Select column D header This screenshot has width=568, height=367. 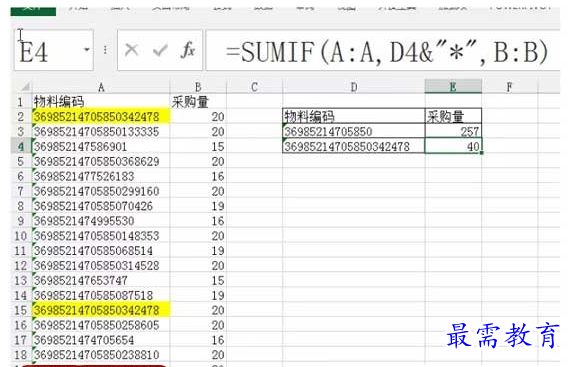(x=354, y=87)
